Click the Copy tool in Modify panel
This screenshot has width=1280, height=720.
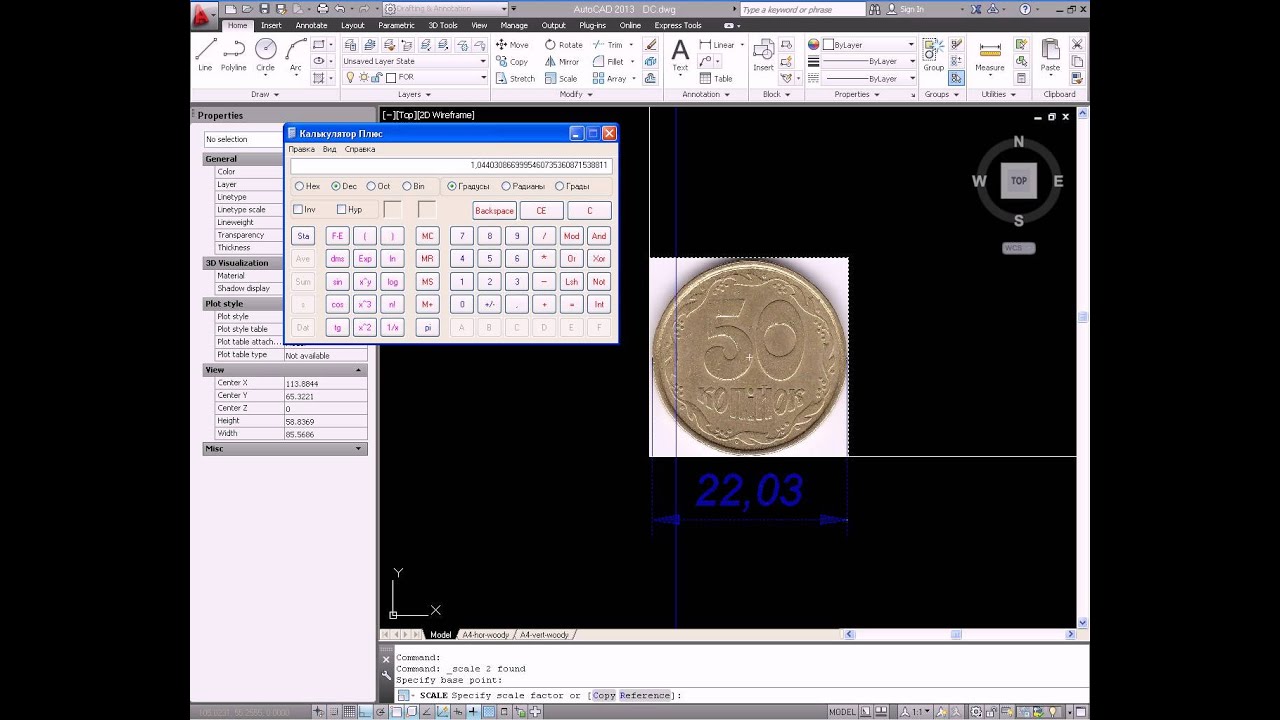click(512, 62)
